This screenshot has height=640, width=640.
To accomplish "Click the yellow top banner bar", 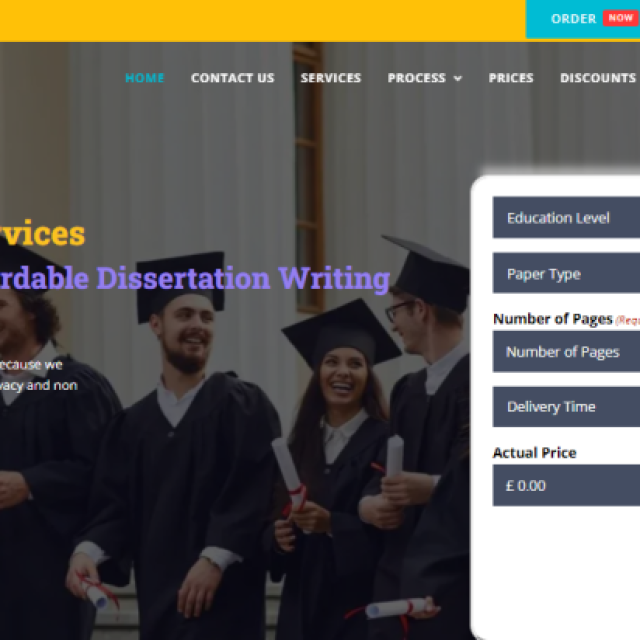I will (x=262, y=20).
